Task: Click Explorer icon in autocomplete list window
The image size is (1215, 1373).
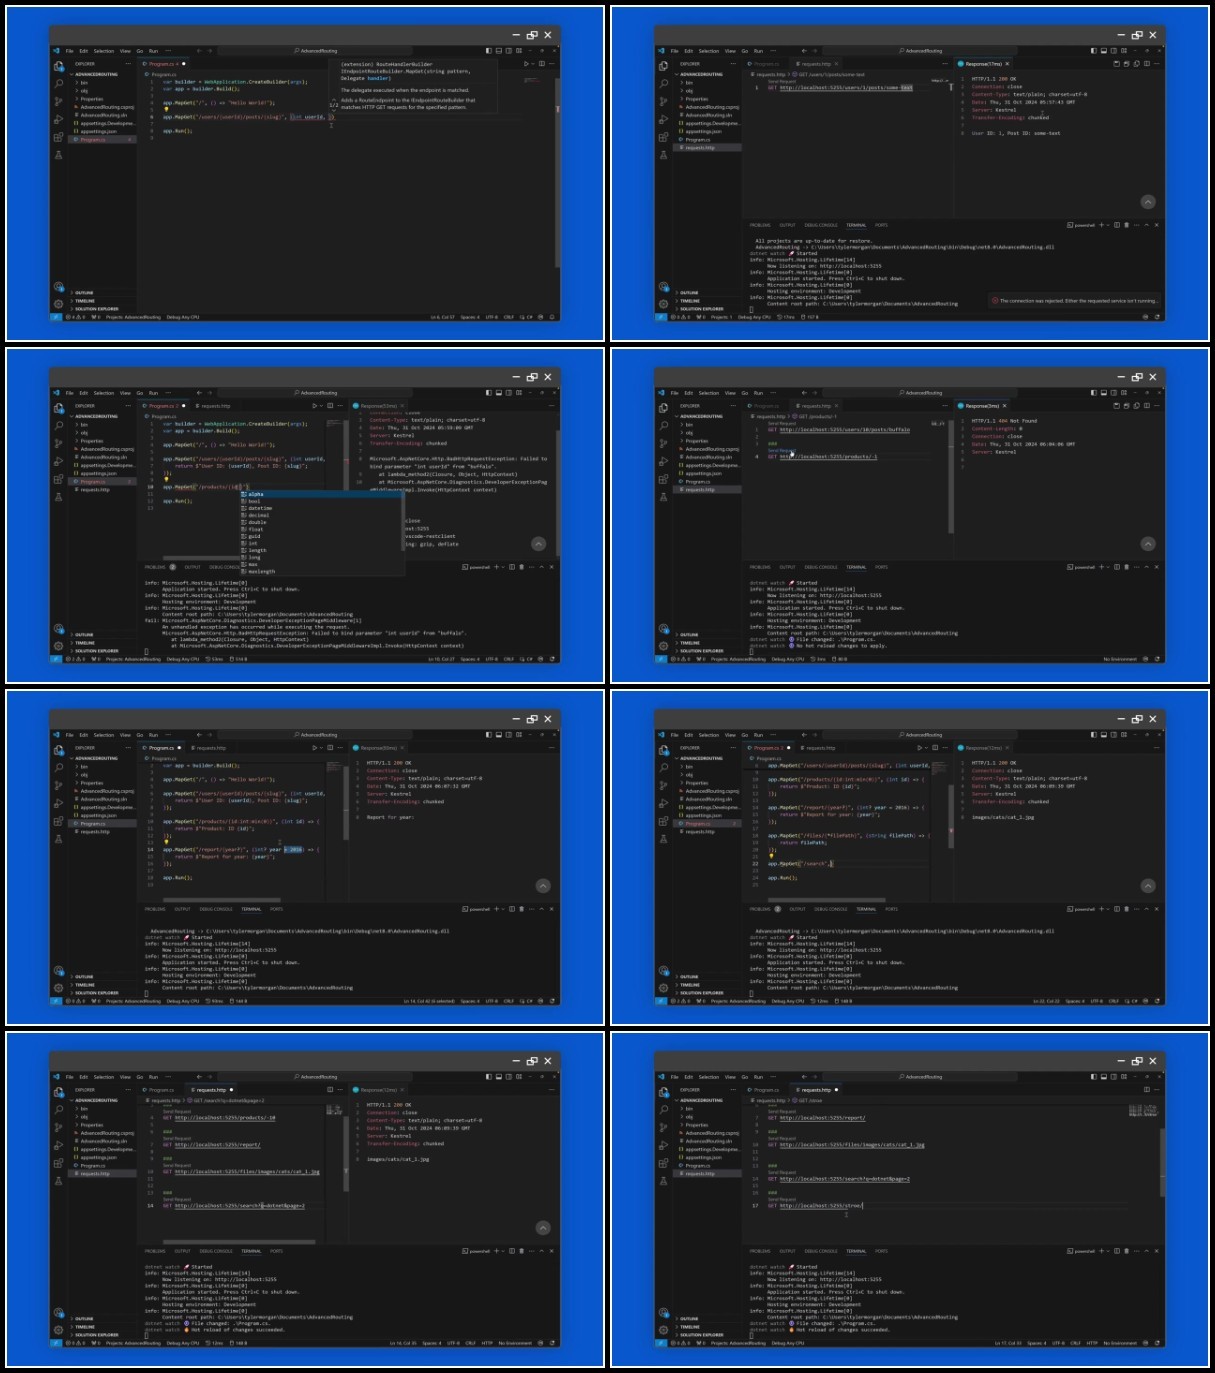Action: [x=58, y=407]
